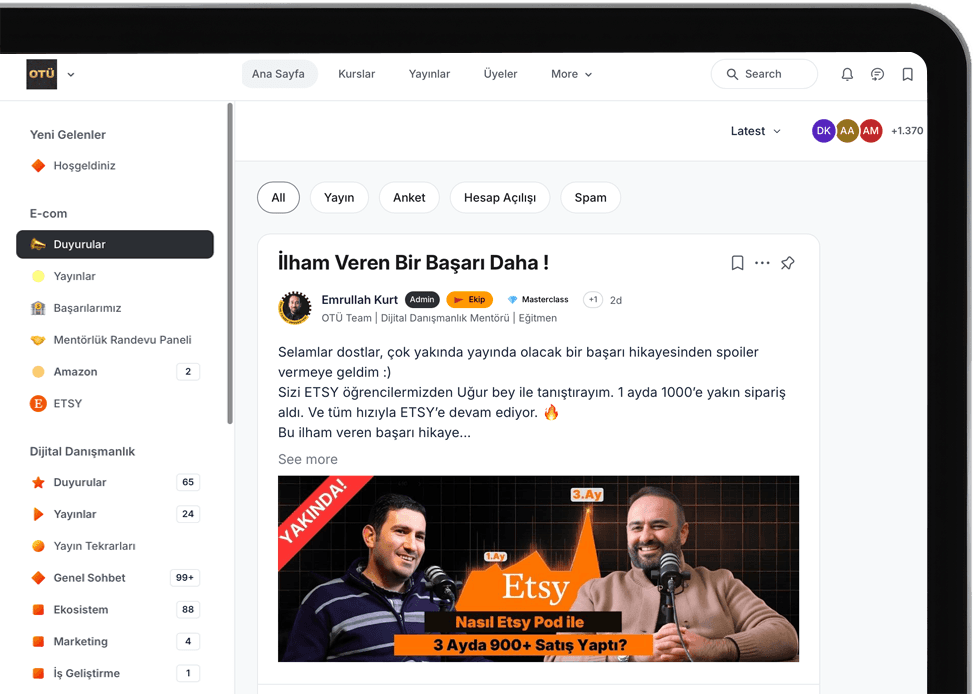Filter posts by Anket
The height and width of the screenshot is (694, 973).
click(409, 197)
